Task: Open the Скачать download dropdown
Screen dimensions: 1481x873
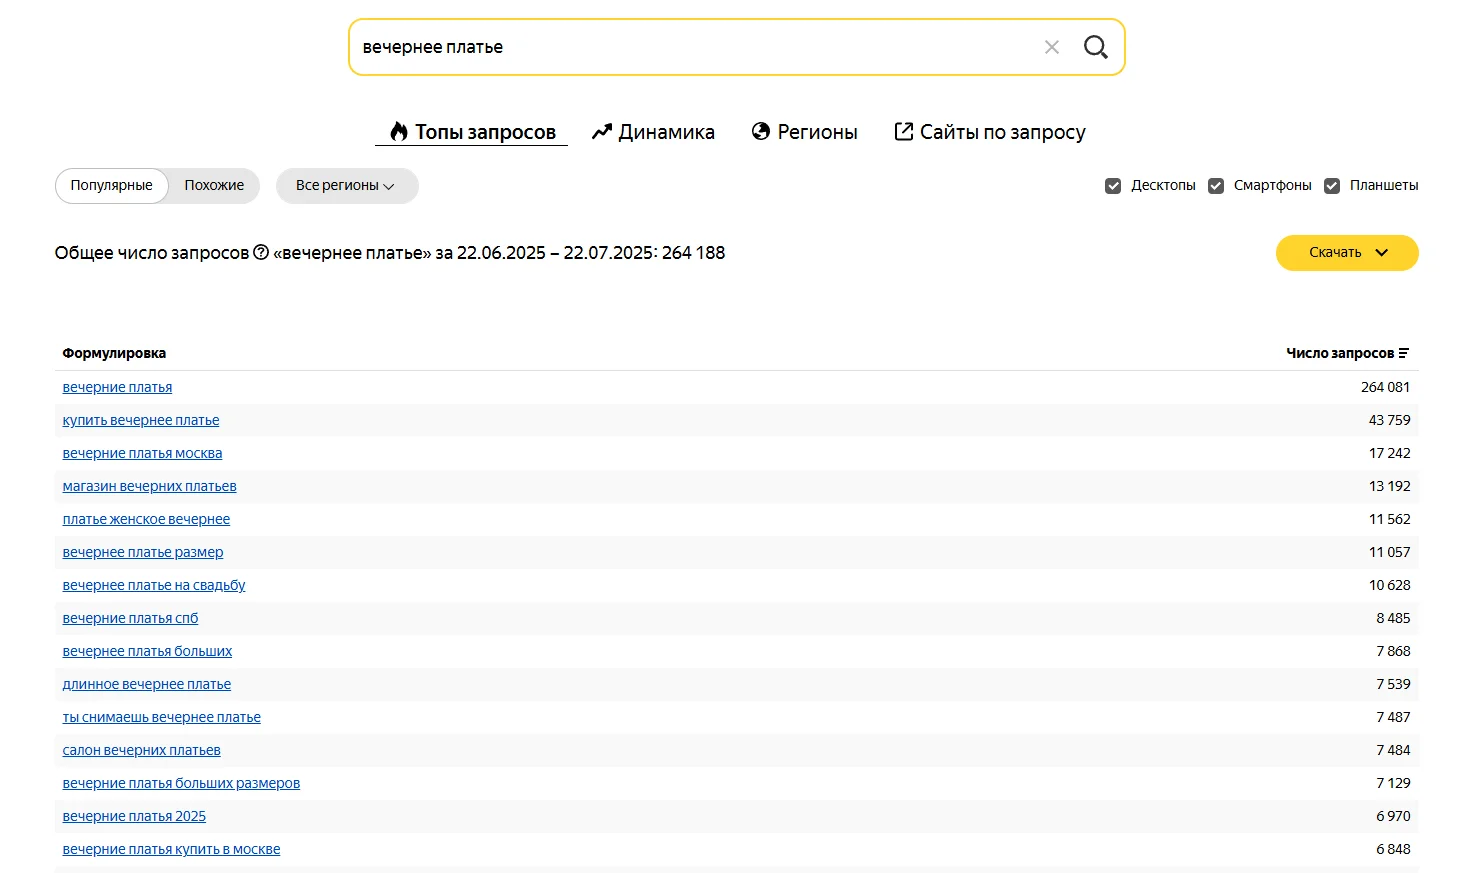Action: 1346,253
